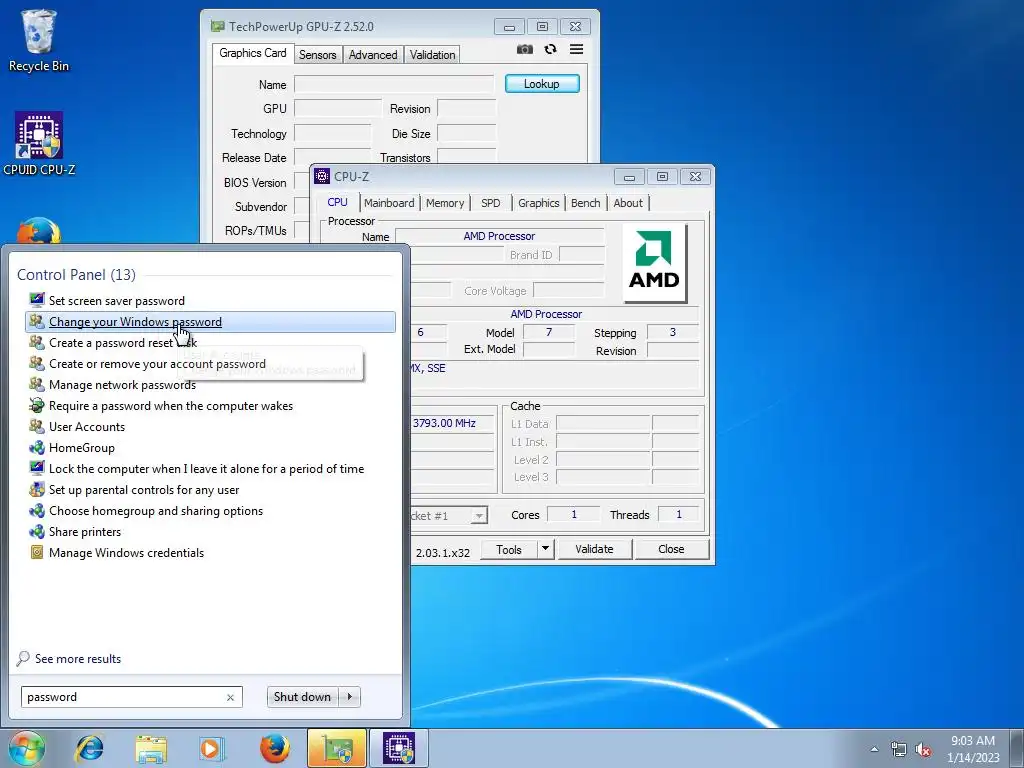Click the Show desktop button at taskbar edge

(x=1017, y=748)
